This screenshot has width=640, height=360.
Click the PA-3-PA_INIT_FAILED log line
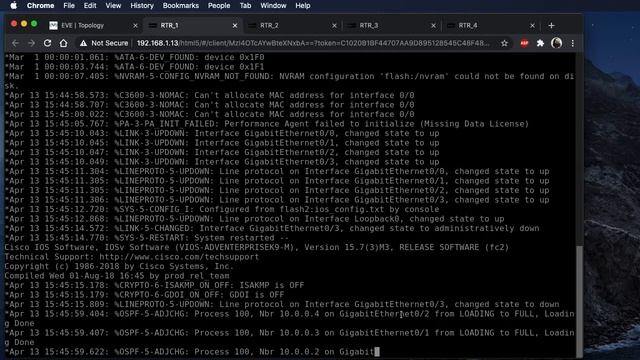267,124
